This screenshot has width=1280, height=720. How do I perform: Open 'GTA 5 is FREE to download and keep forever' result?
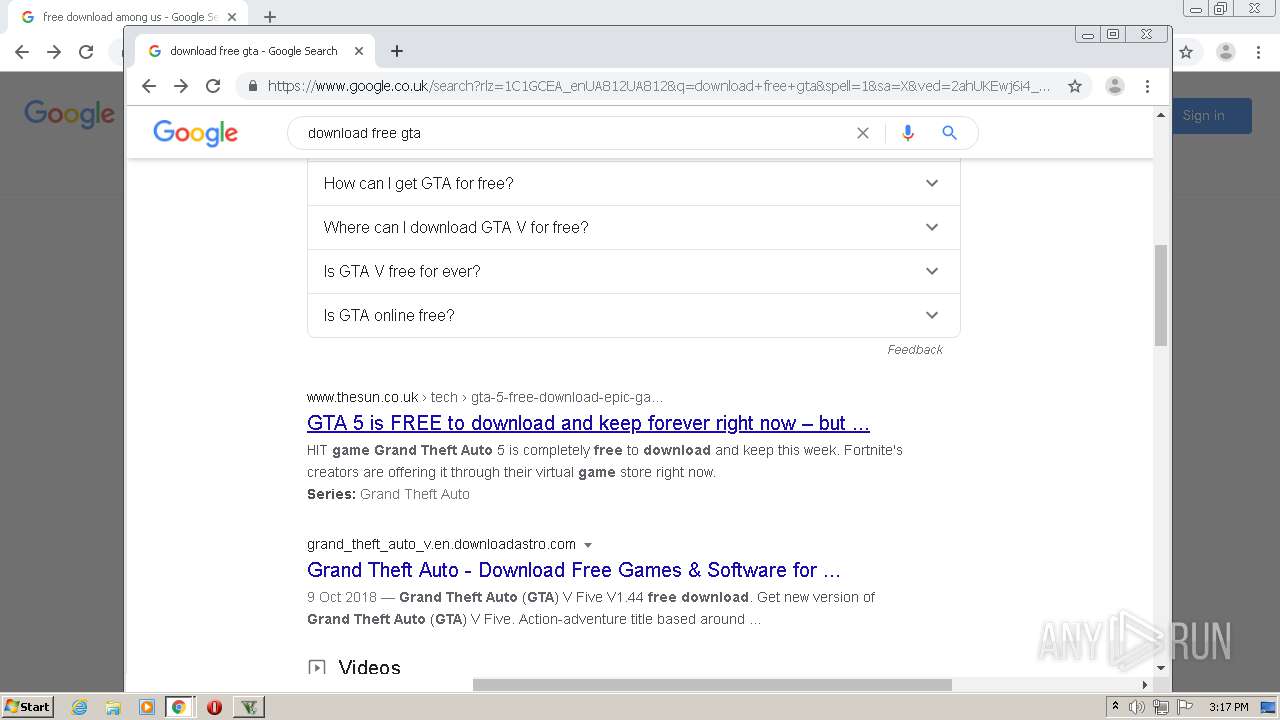(588, 423)
